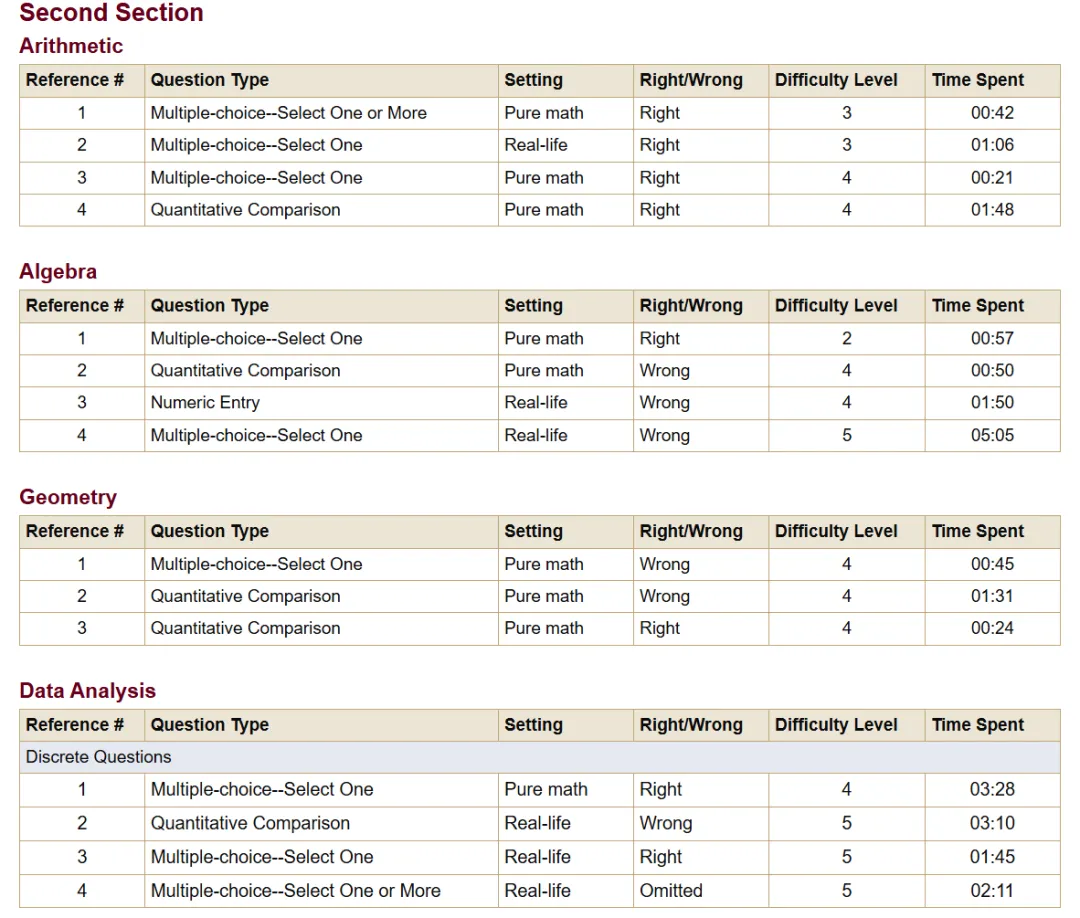Image resolution: width=1080 pixels, height=918 pixels.
Task: Select the Numeric Entry question type cell
Action: tap(205, 403)
